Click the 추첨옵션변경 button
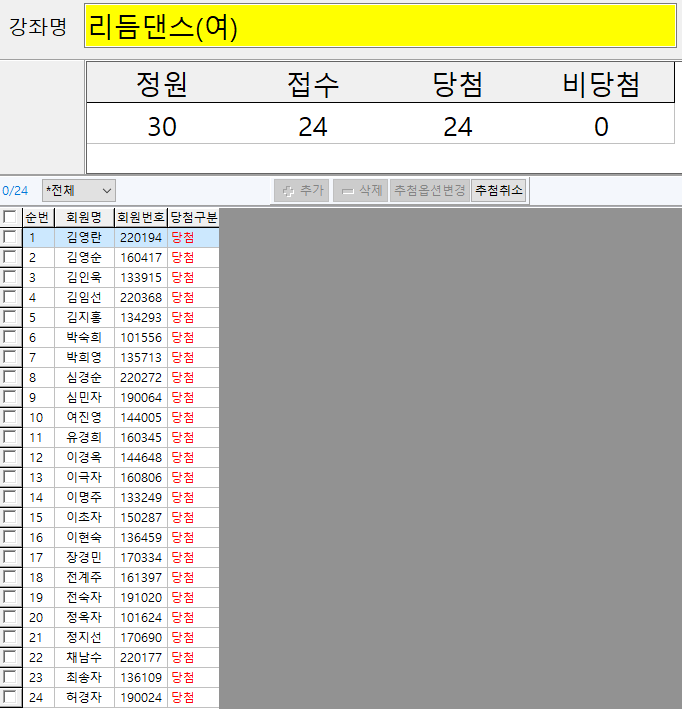 click(x=430, y=190)
